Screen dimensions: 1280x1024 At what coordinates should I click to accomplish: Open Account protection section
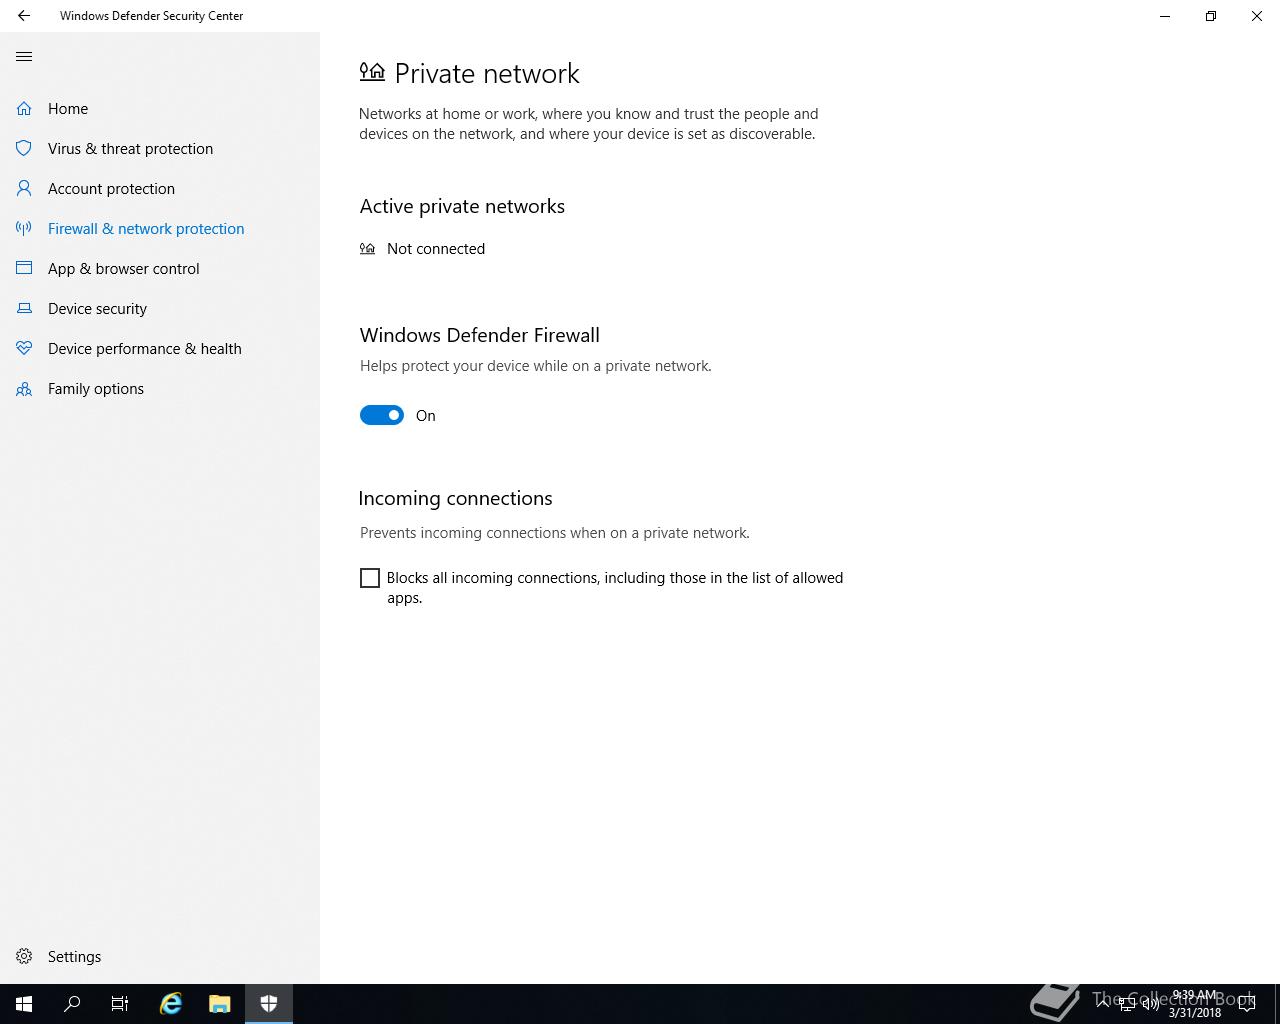tap(160, 188)
